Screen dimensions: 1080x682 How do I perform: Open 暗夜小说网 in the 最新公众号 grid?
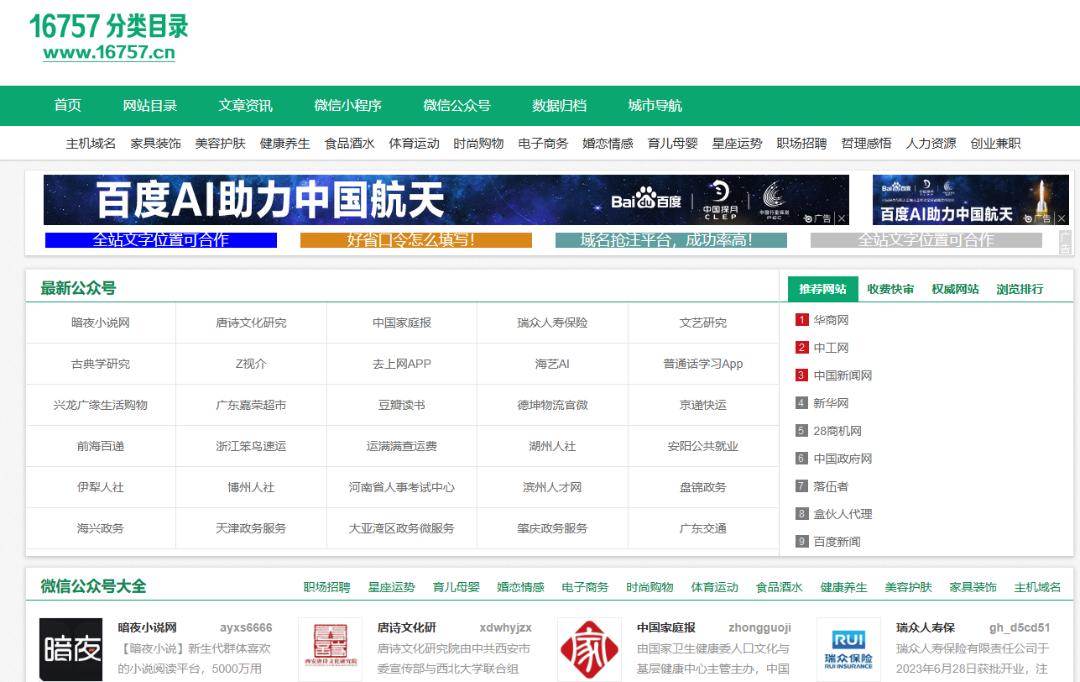tap(101, 323)
